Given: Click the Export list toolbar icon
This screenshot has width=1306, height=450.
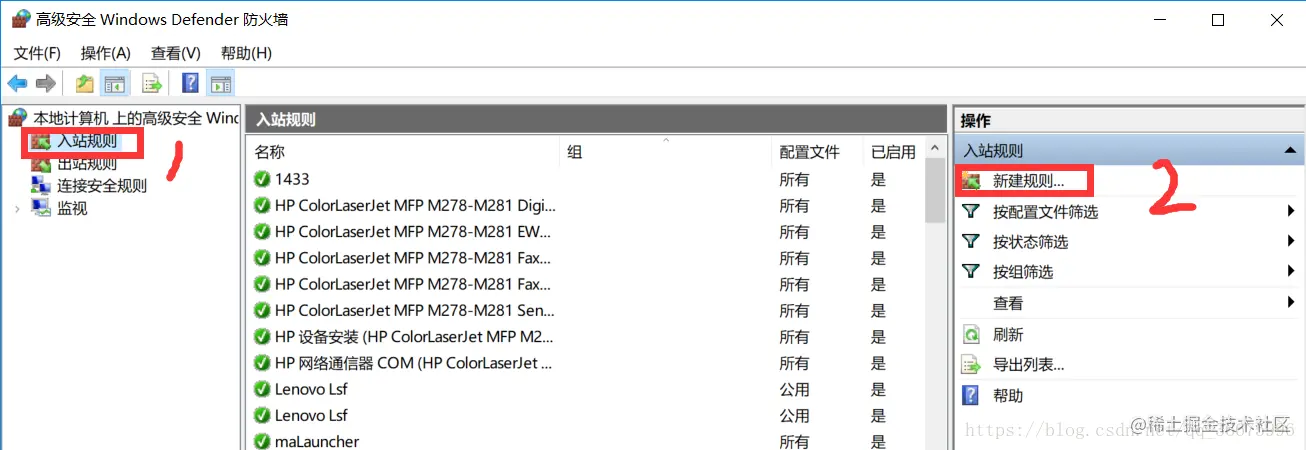Looking at the screenshot, I should click(152, 84).
